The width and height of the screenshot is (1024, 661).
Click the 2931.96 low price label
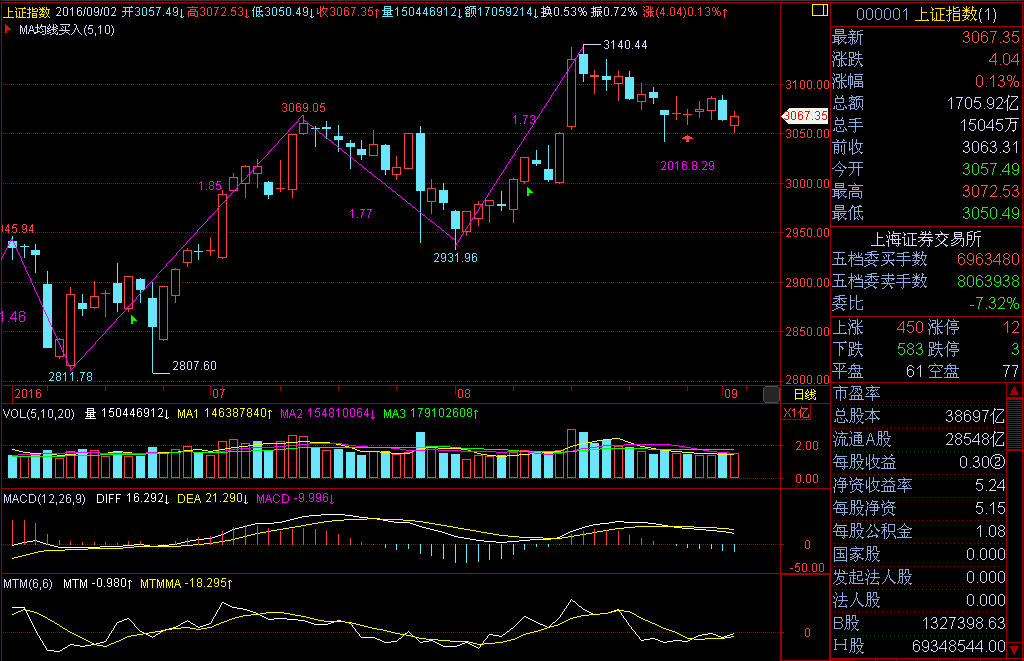[455, 258]
